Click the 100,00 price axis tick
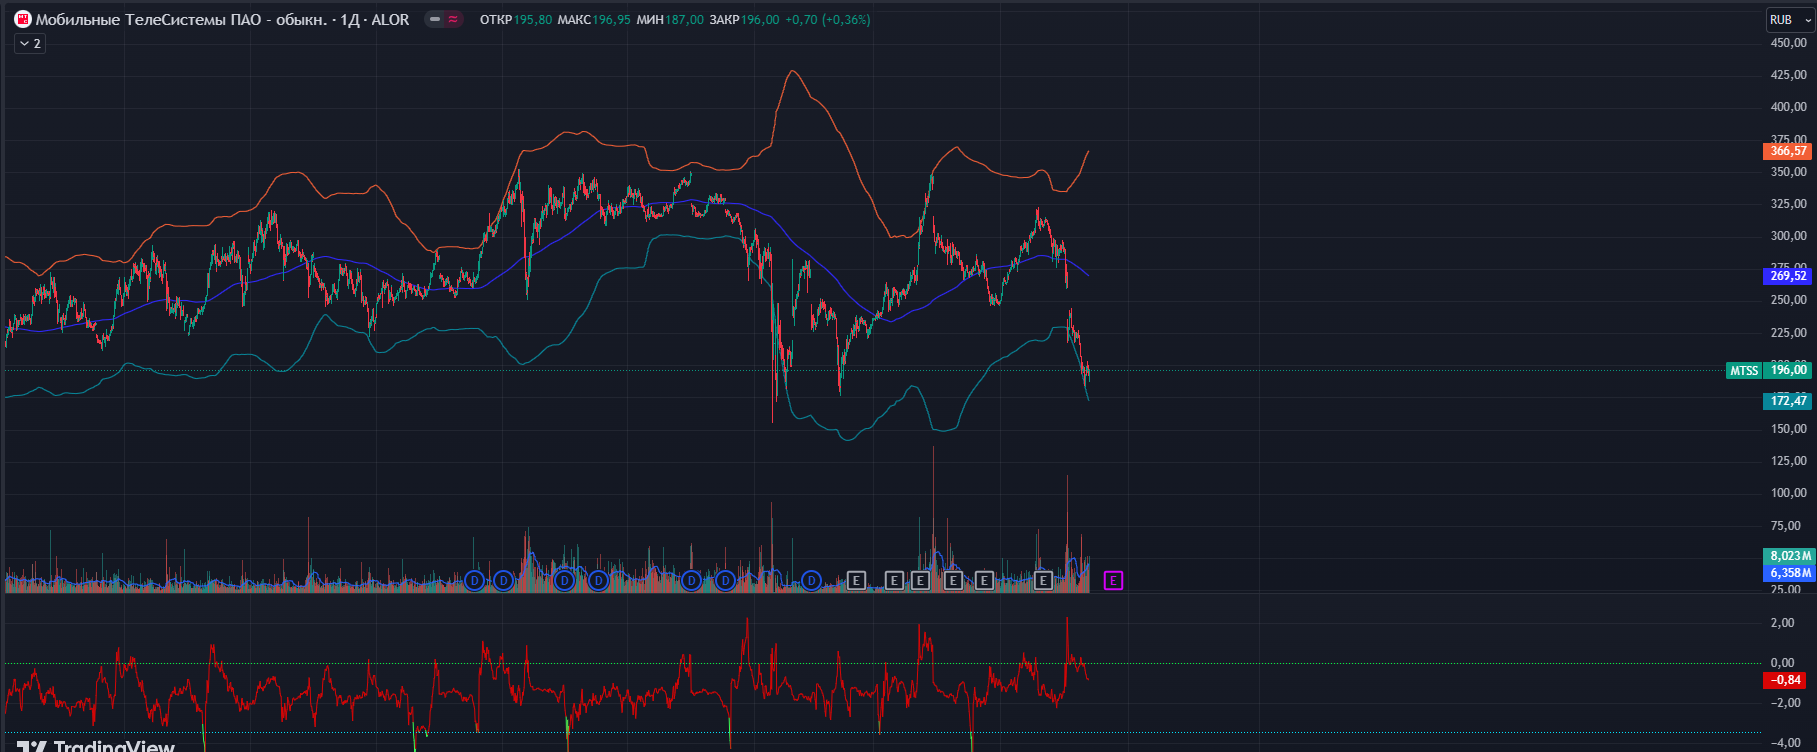 click(1789, 493)
